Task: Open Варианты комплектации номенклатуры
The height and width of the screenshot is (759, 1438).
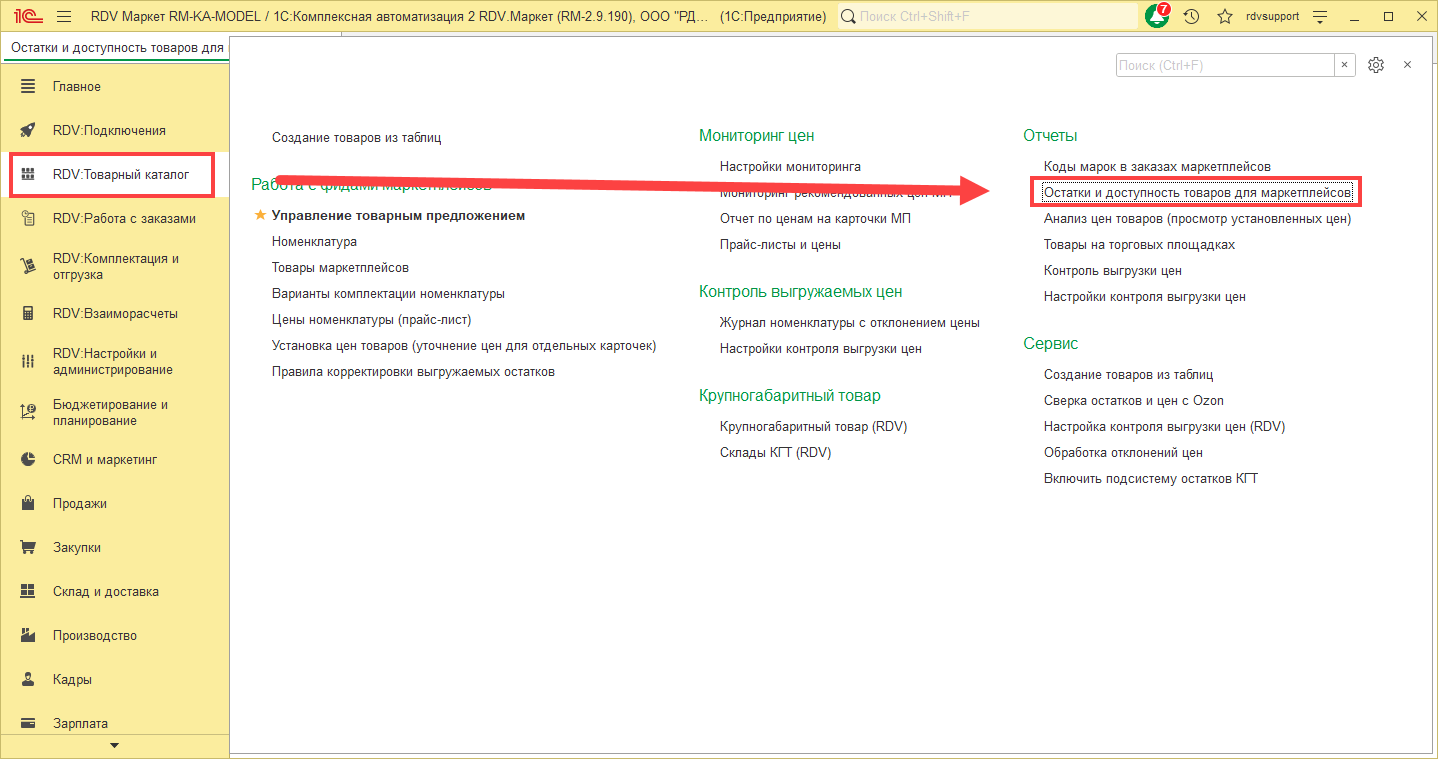Action: click(x=388, y=293)
